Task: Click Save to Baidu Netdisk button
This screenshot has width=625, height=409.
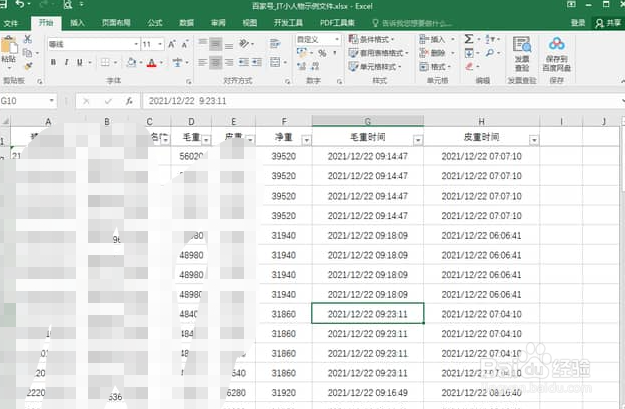Action: pyautogui.click(x=556, y=53)
